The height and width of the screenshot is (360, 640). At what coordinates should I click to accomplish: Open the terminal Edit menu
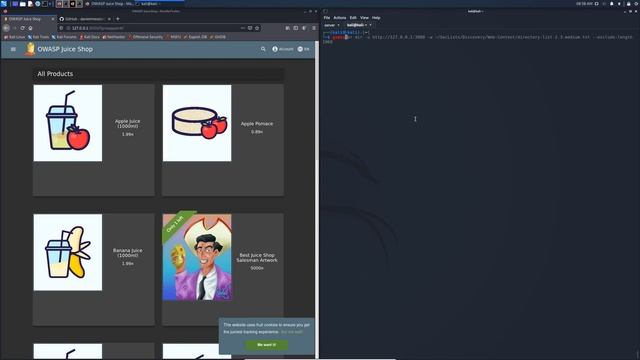point(353,18)
